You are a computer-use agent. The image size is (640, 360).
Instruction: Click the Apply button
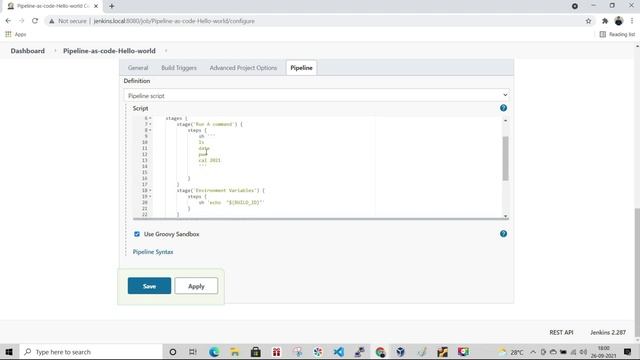coord(196,286)
